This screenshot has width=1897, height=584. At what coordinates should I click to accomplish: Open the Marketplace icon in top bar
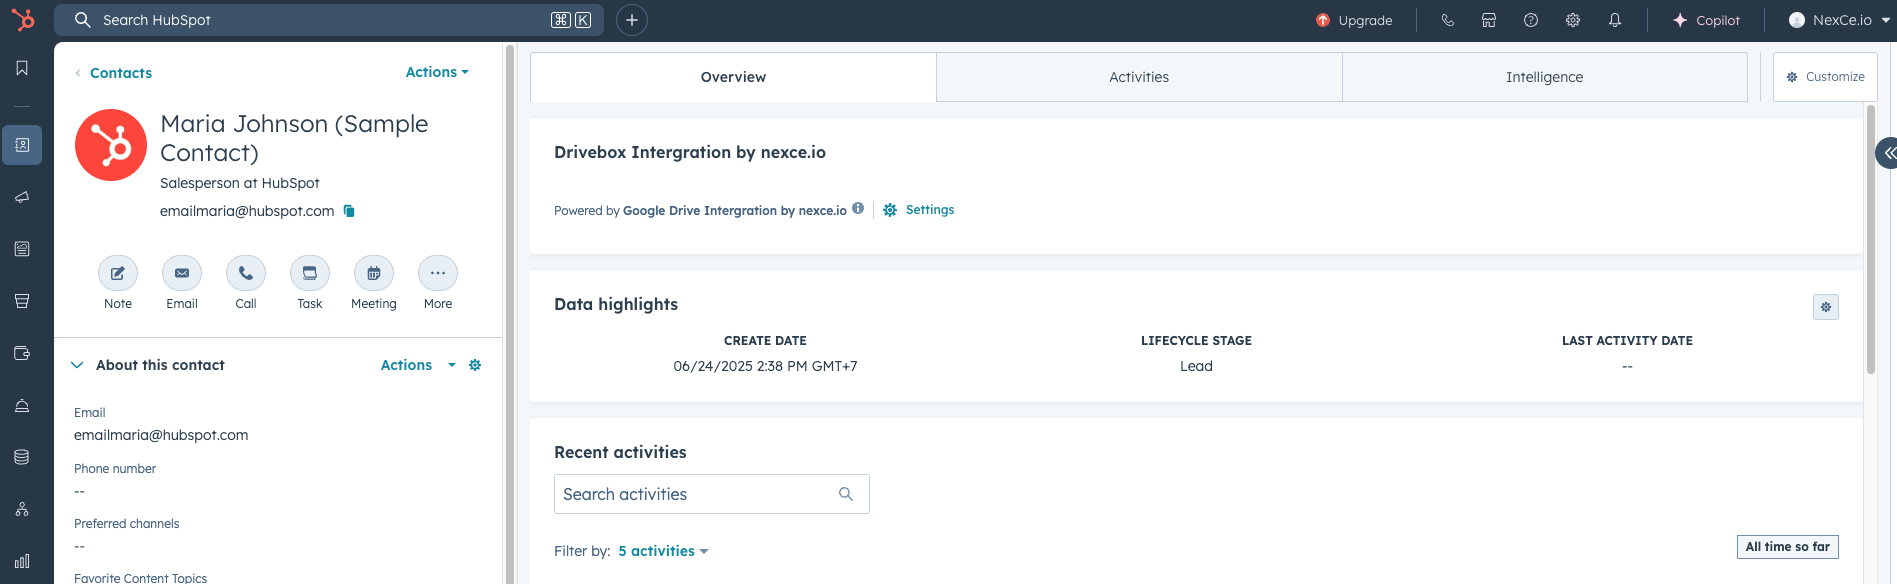(1489, 20)
